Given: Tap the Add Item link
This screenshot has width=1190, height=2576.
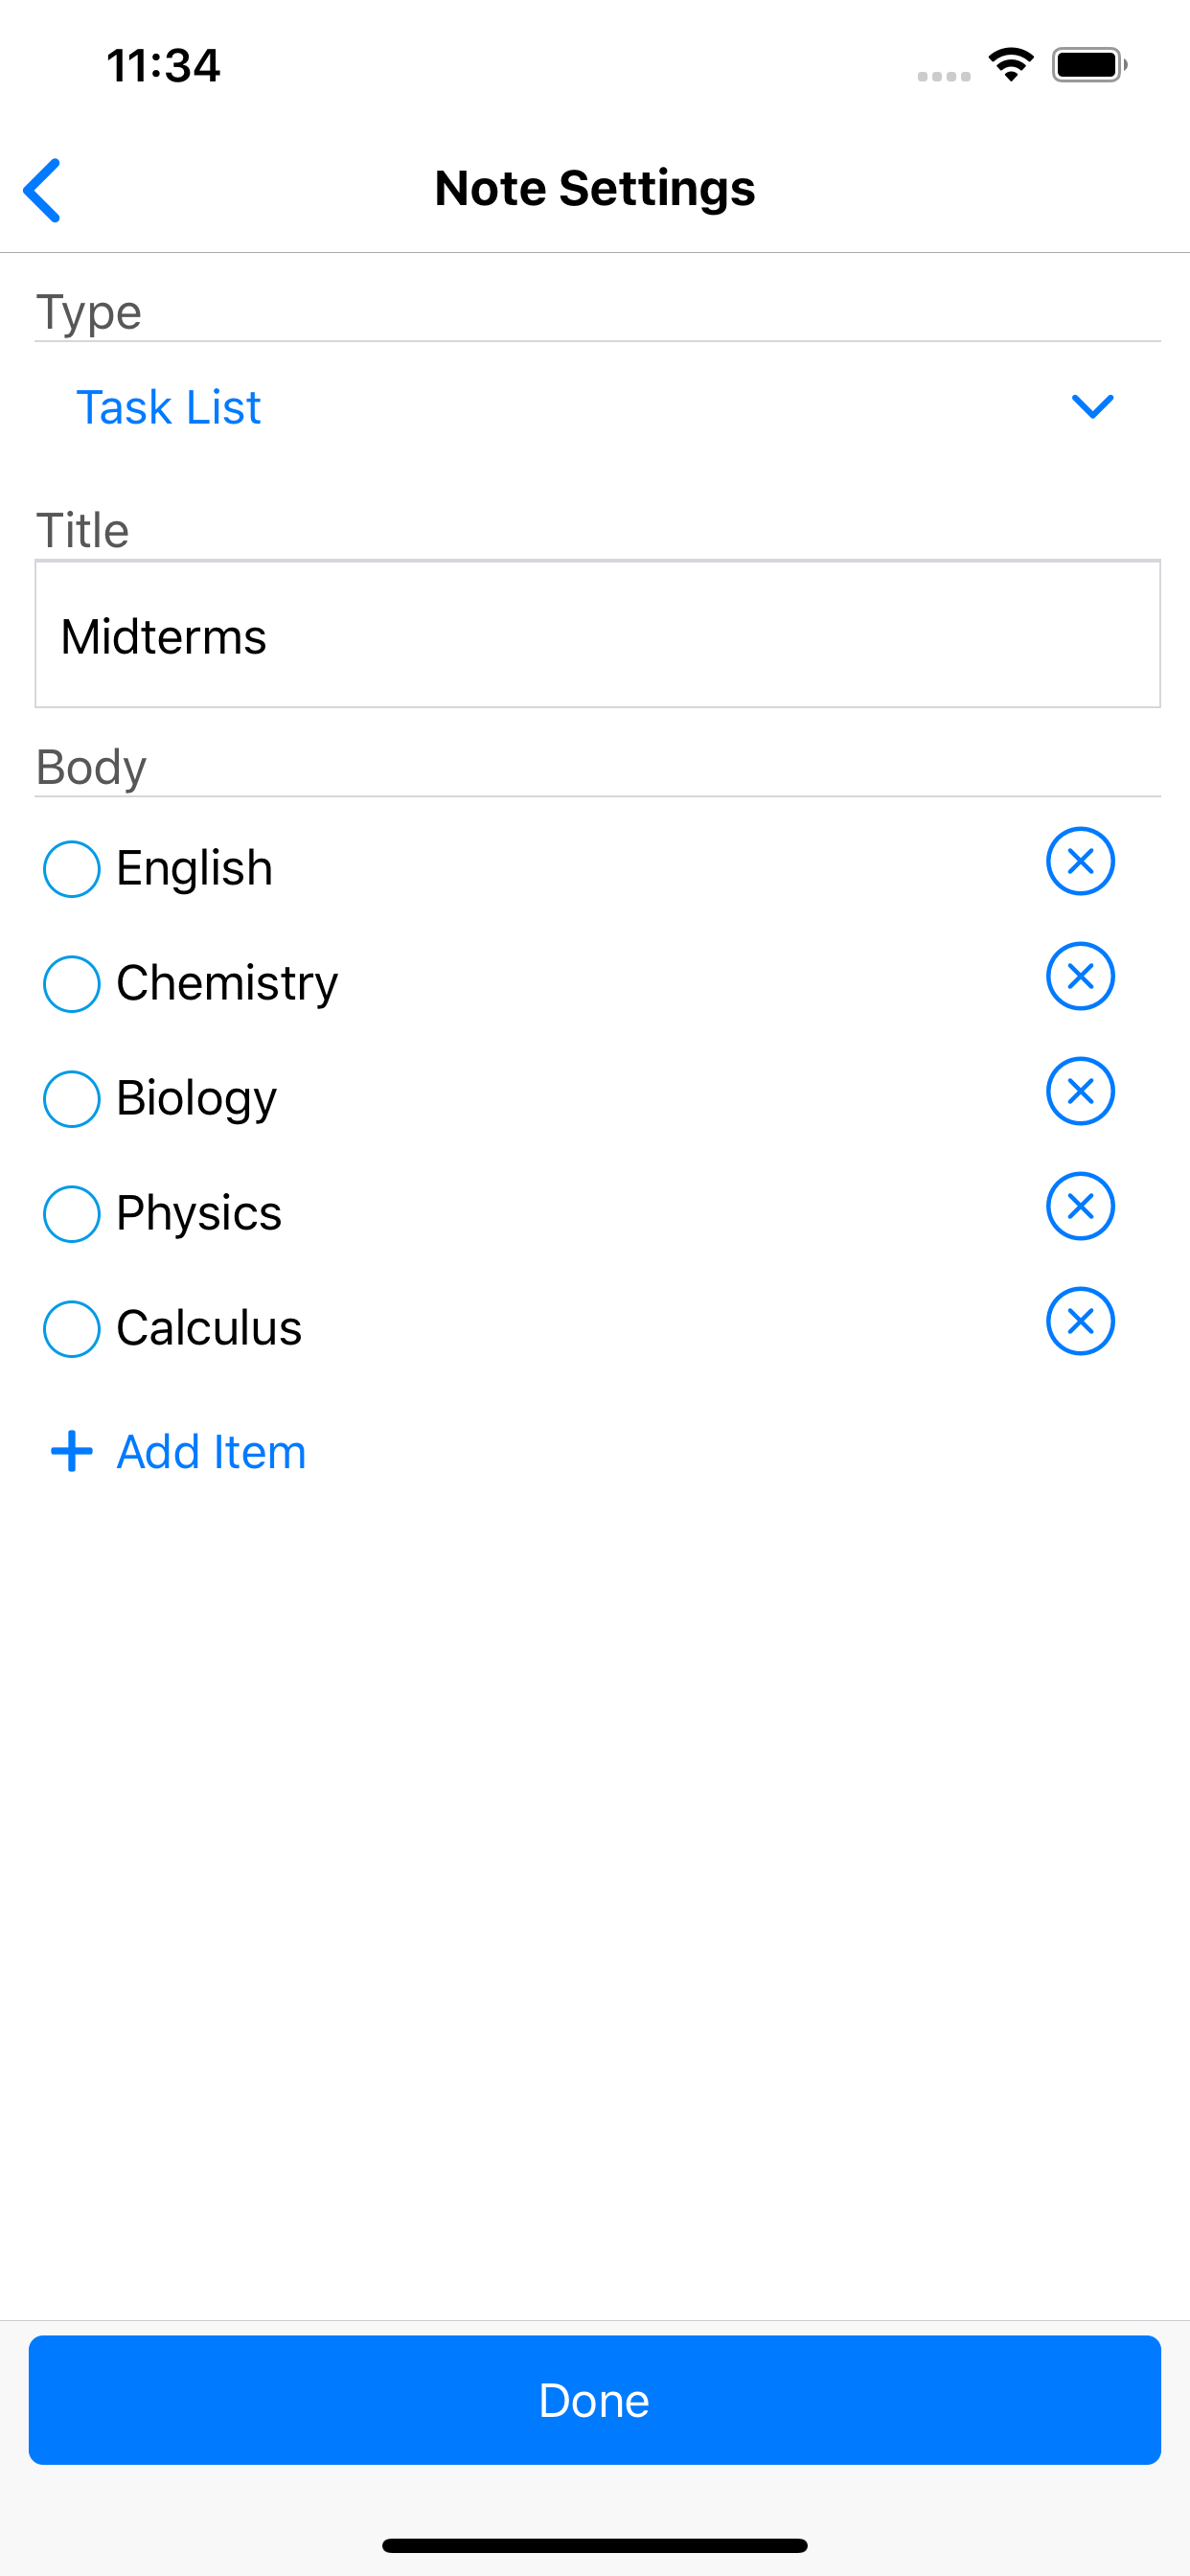Looking at the screenshot, I should (211, 1452).
